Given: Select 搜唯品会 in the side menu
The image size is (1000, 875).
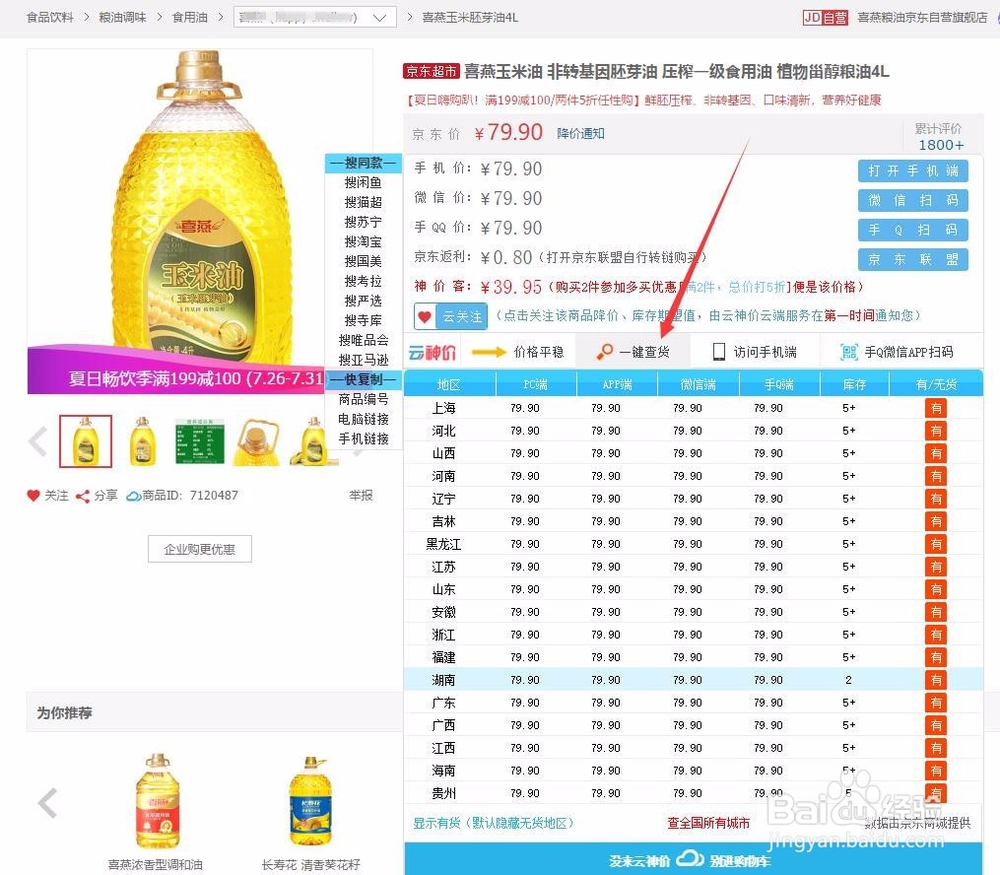Looking at the screenshot, I should point(363,340).
